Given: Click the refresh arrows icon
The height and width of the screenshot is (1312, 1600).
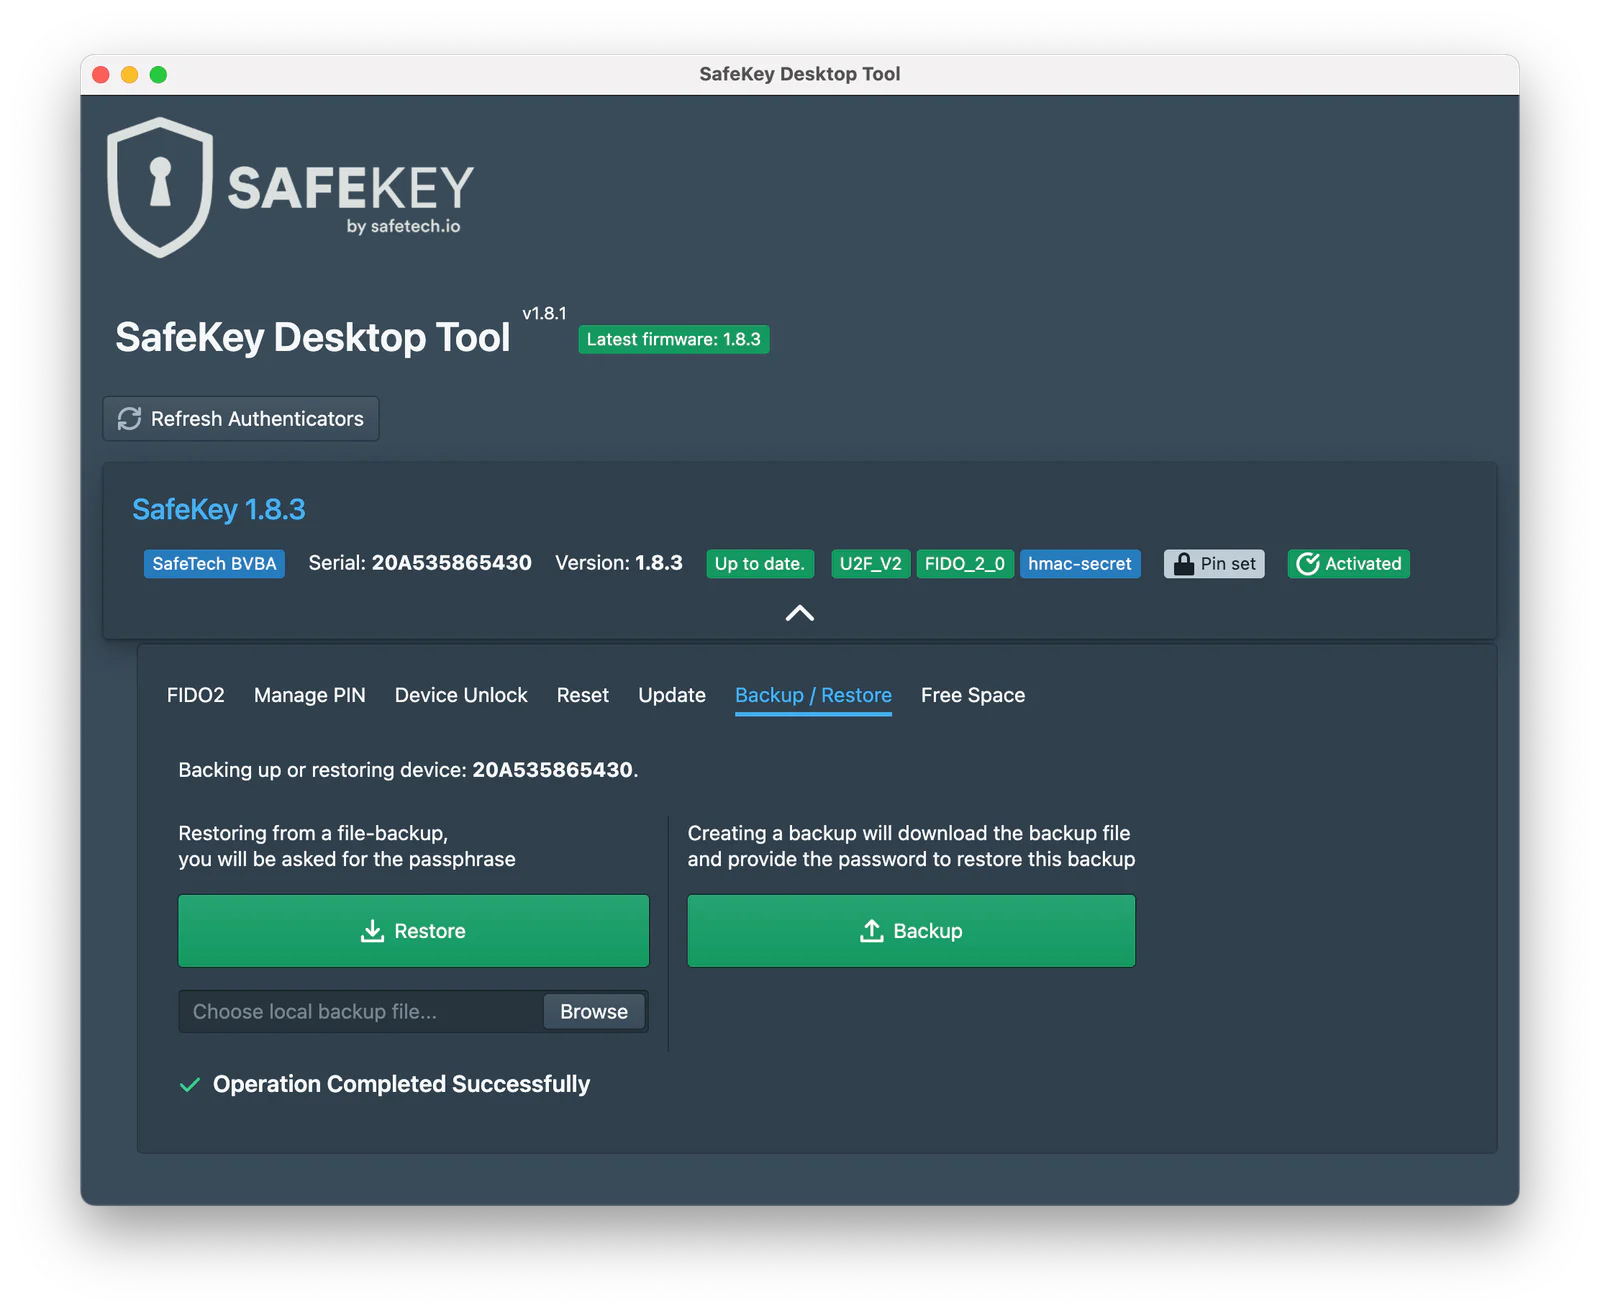Looking at the screenshot, I should pyautogui.click(x=130, y=419).
